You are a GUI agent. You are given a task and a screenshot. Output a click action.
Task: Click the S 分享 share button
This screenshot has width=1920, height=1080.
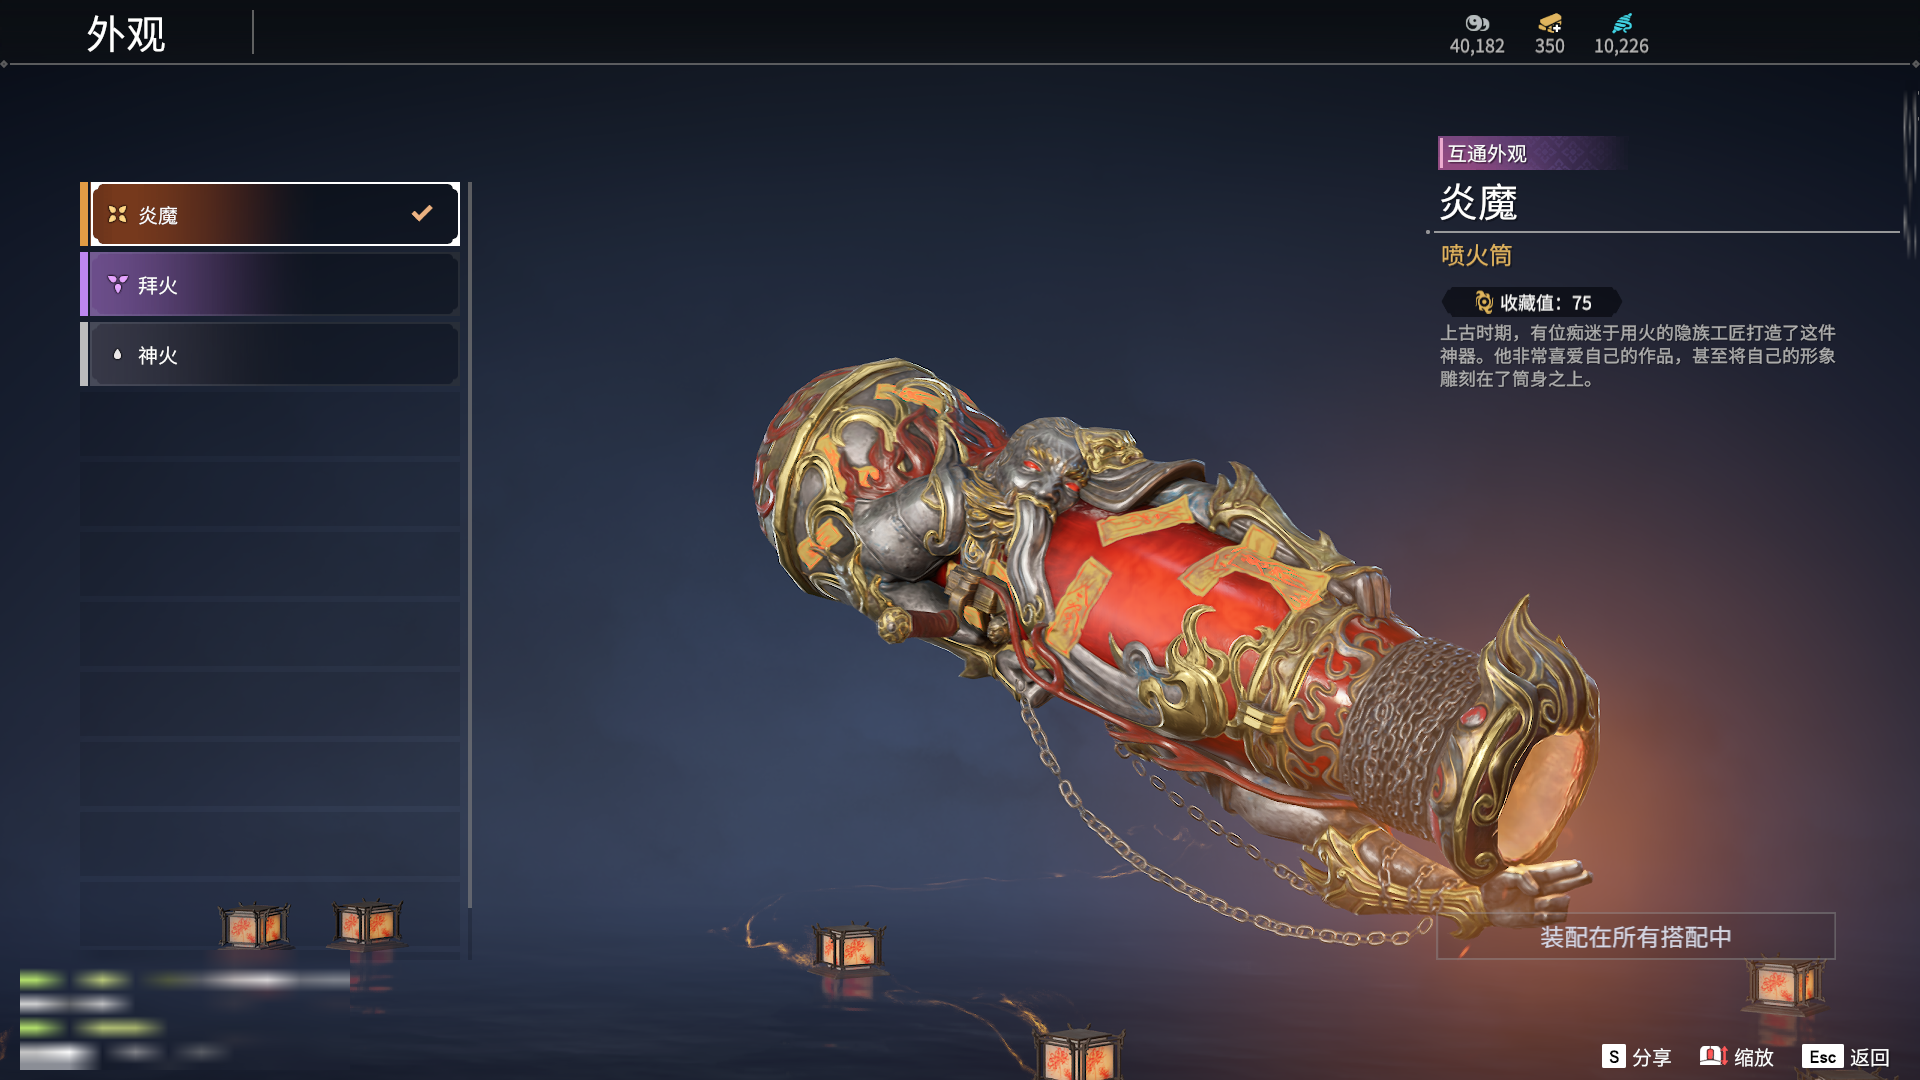click(x=1636, y=1056)
